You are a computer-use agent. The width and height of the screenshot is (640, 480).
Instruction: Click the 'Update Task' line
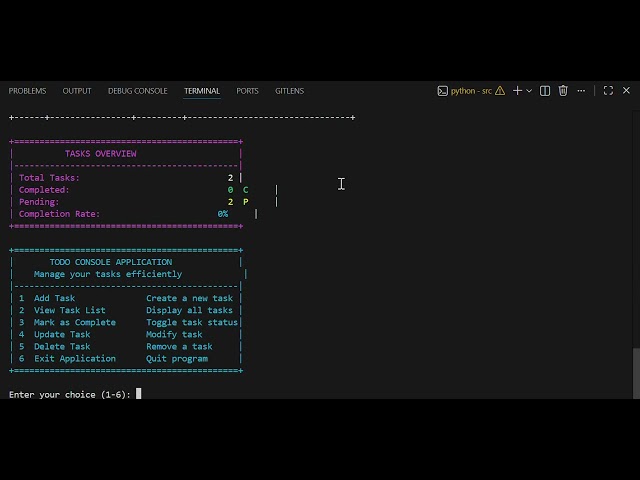click(62, 334)
